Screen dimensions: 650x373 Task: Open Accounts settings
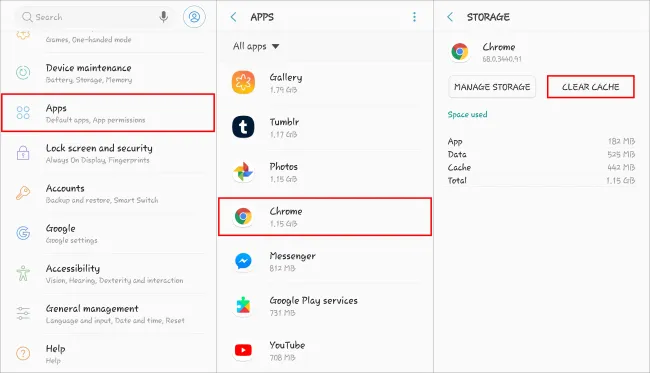(x=108, y=193)
